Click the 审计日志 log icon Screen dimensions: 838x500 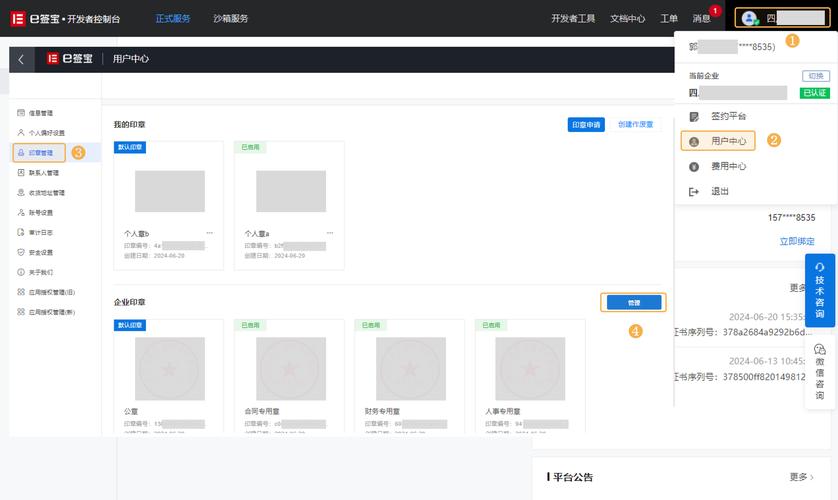click(x=21, y=232)
